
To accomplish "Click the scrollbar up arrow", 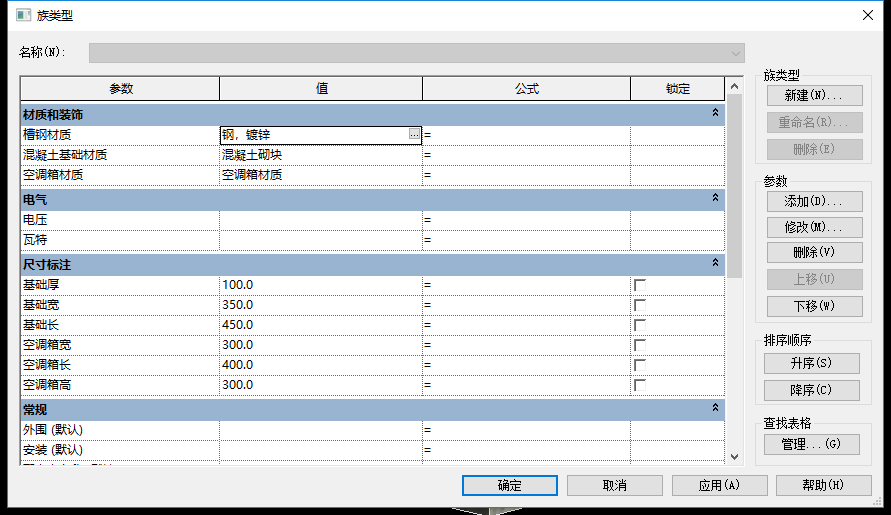I will [734, 86].
